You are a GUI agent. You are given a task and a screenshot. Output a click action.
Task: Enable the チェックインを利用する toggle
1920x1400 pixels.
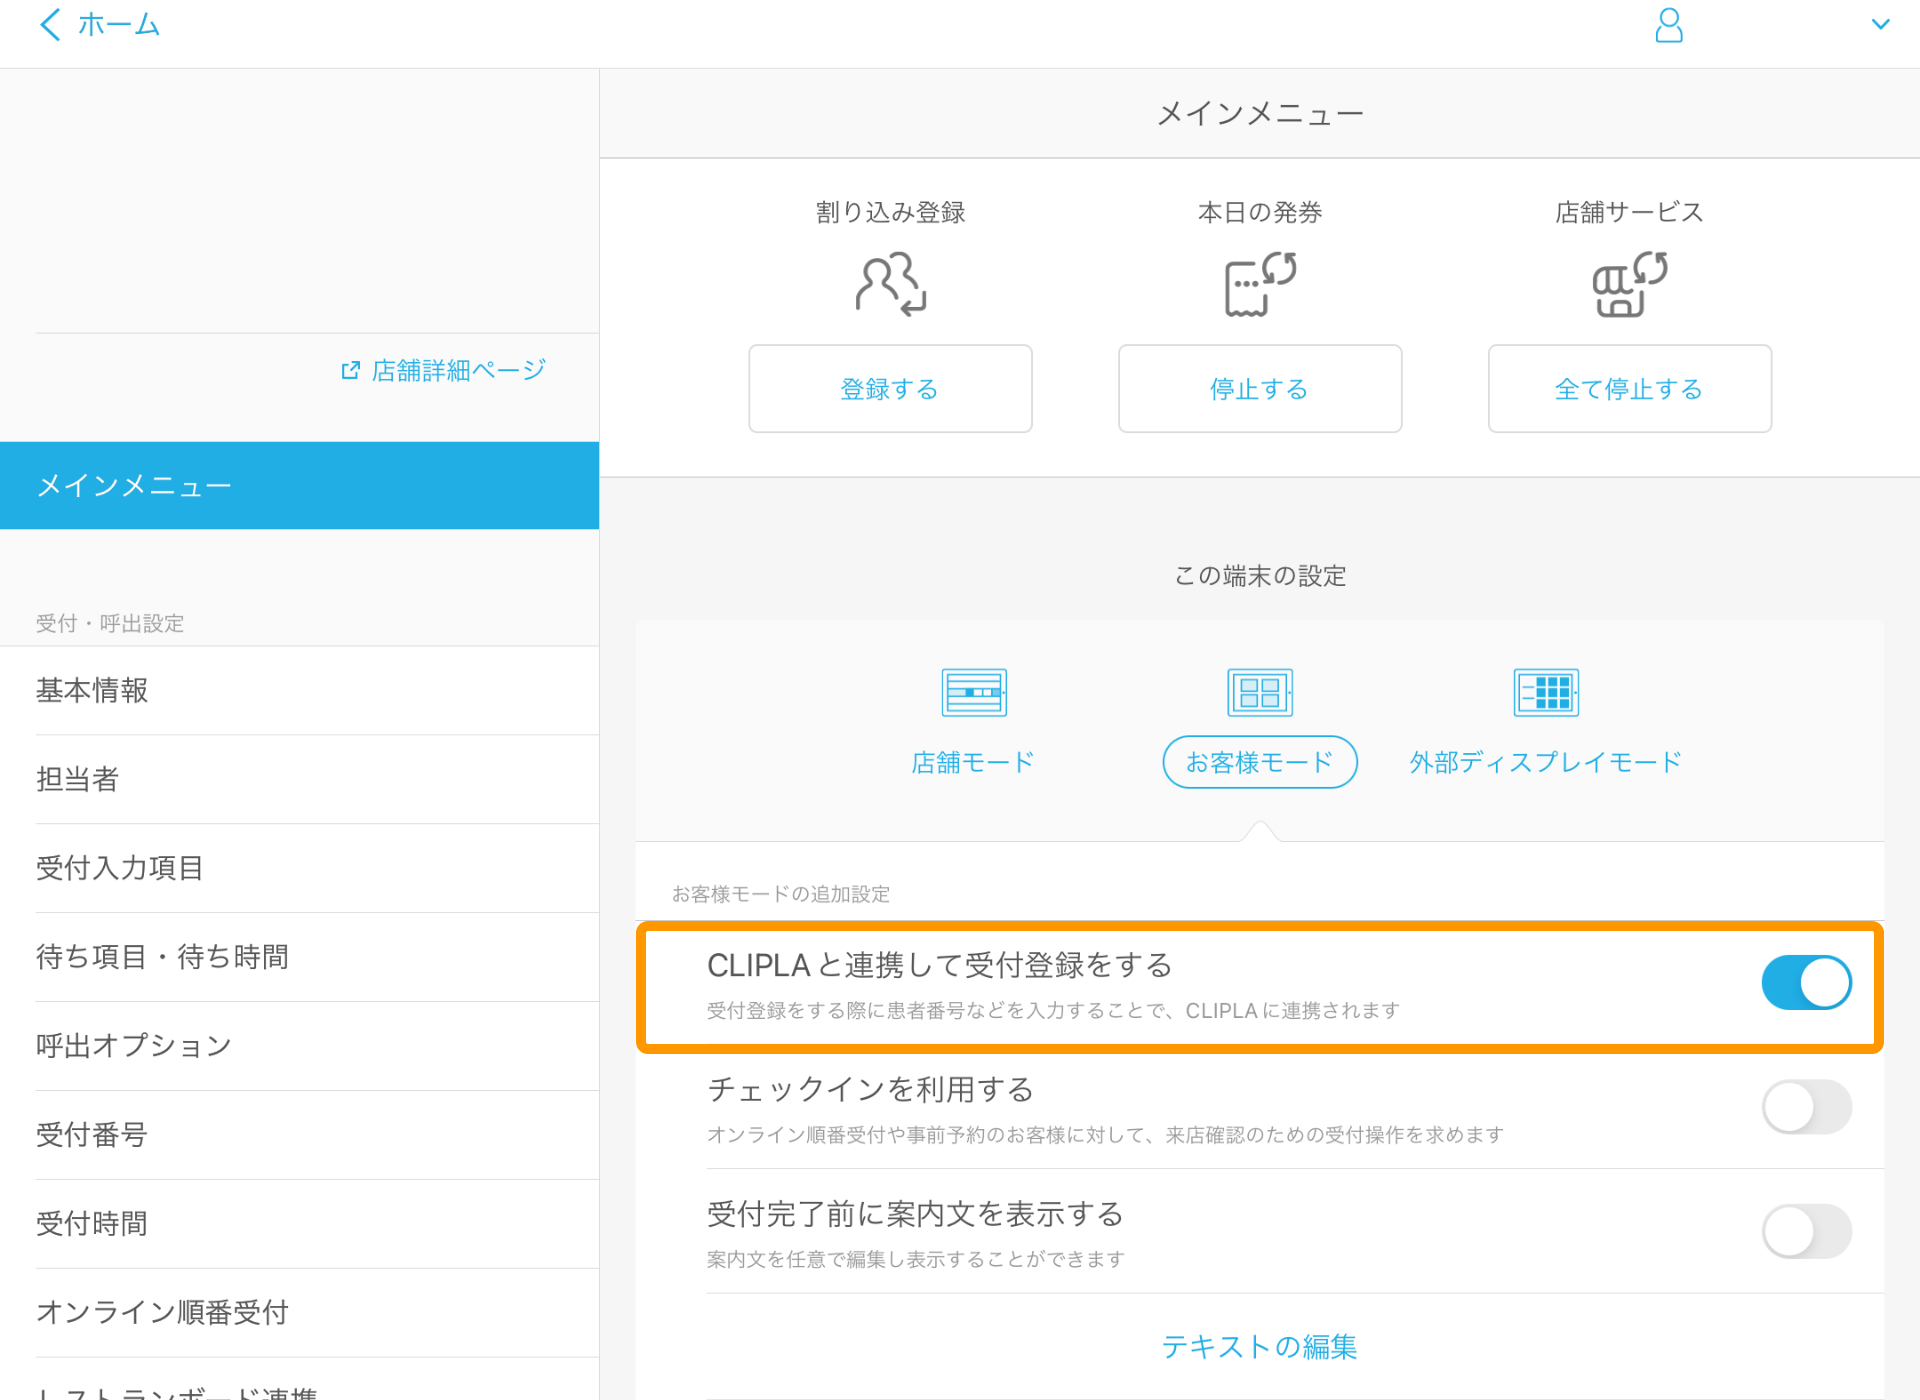click(x=1806, y=1107)
